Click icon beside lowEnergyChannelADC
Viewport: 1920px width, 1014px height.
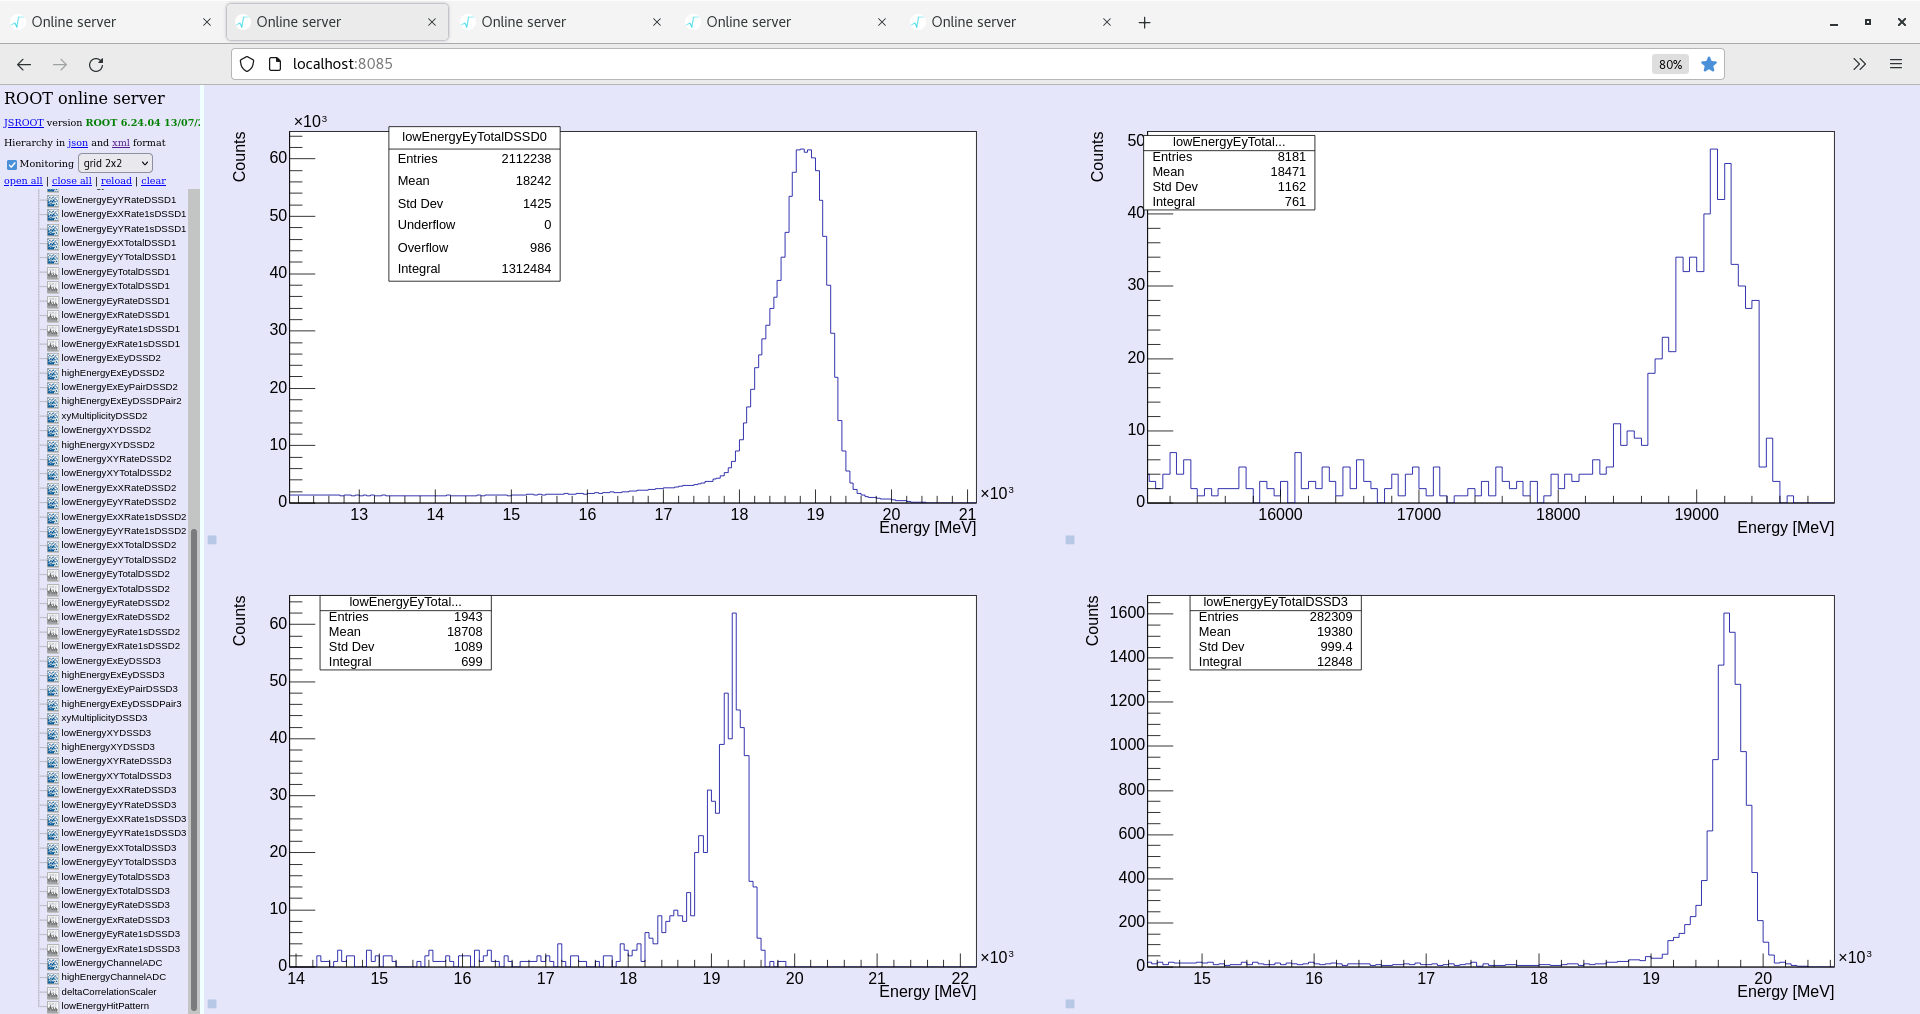point(53,963)
